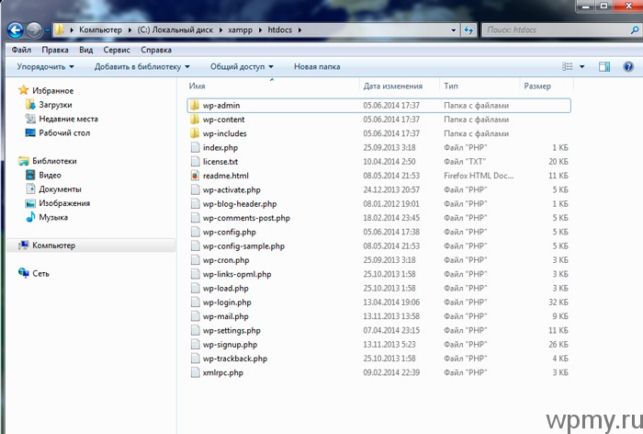Click the htdocs breadcrumb segment
This screenshot has width=643, height=434.
pyautogui.click(x=280, y=30)
